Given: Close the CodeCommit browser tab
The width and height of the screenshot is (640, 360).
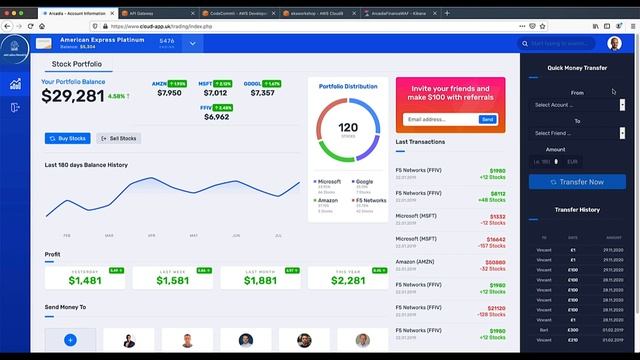Looking at the screenshot, I should pos(273,13).
